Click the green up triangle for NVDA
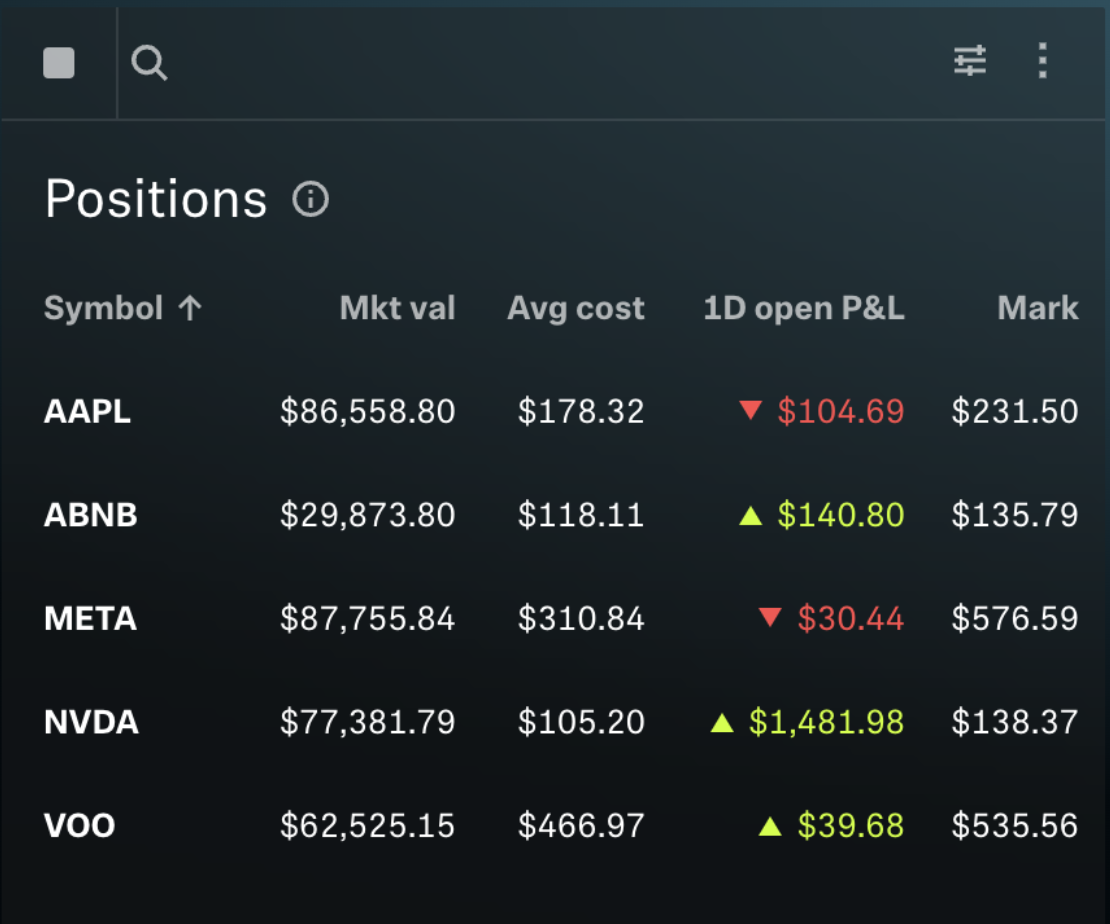1110x924 pixels. tap(722, 722)
